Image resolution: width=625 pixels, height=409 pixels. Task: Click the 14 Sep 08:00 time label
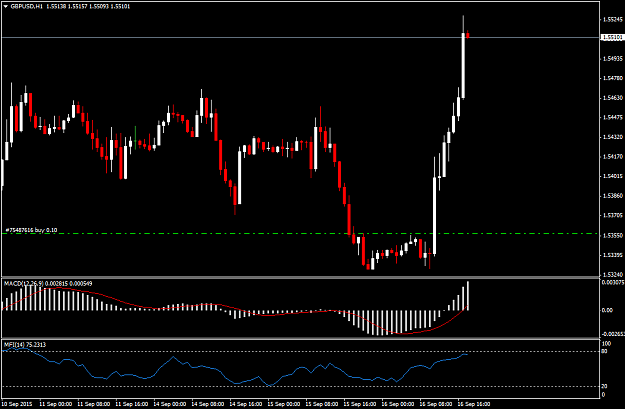point(208,404)
